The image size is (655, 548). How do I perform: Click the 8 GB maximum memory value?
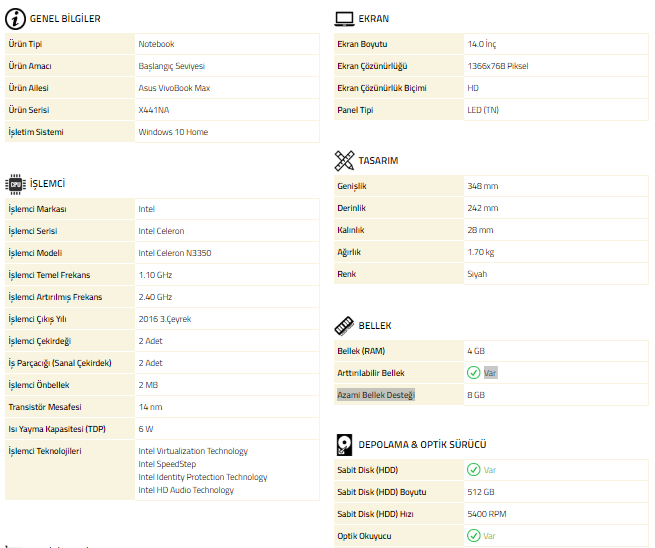tap(476, 395)
